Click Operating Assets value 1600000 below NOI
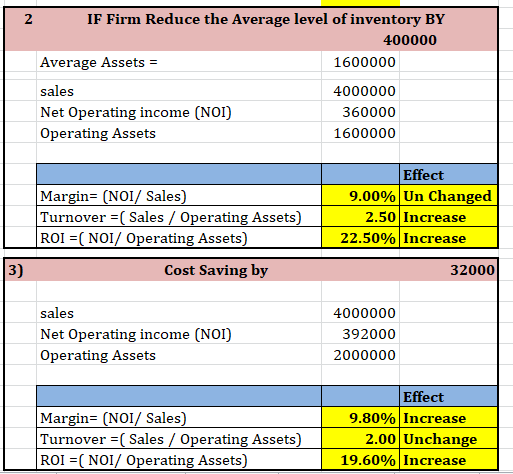The image size is (513, 474). pos(364,133)
